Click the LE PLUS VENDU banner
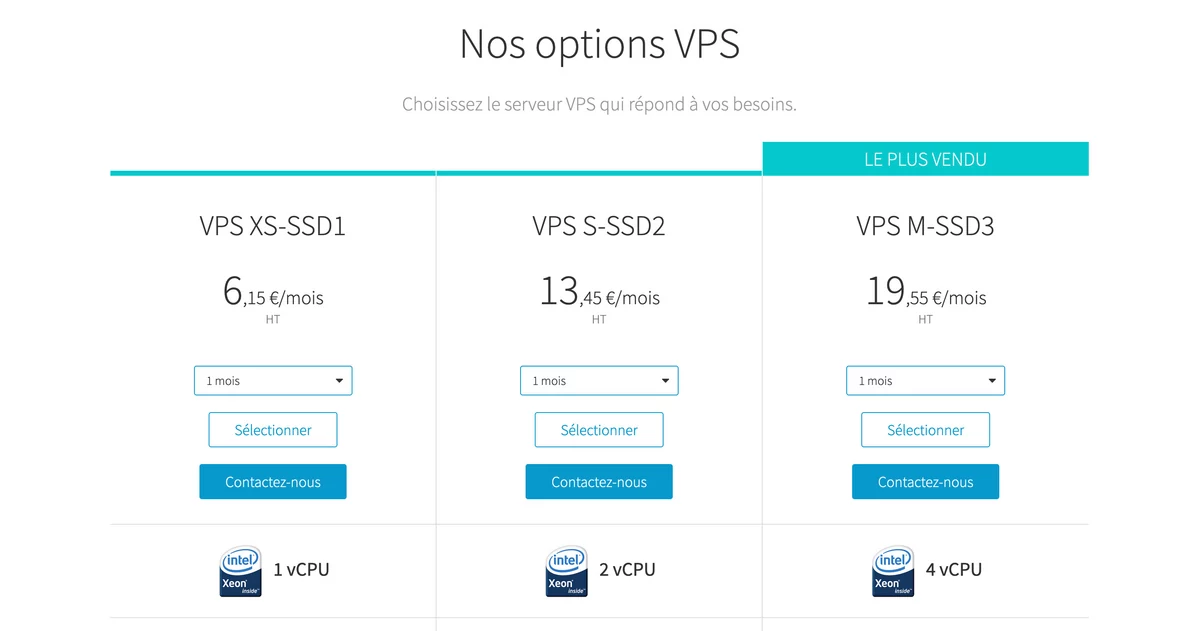 [x=926, y=159]
